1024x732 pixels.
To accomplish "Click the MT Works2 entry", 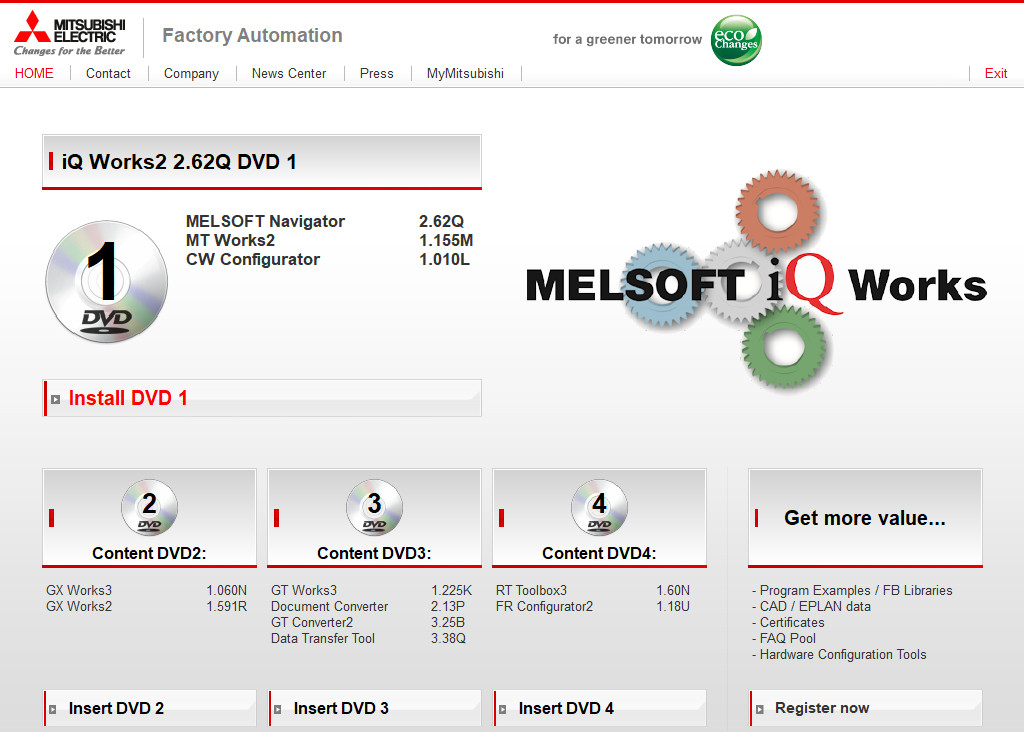I will (x=231, y=240).
